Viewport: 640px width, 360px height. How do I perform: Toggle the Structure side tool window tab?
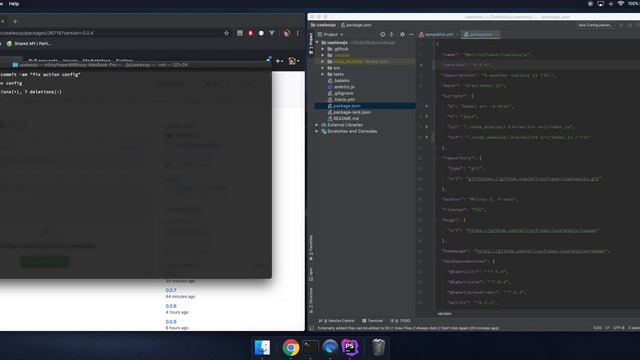click(x=311, y=300)
